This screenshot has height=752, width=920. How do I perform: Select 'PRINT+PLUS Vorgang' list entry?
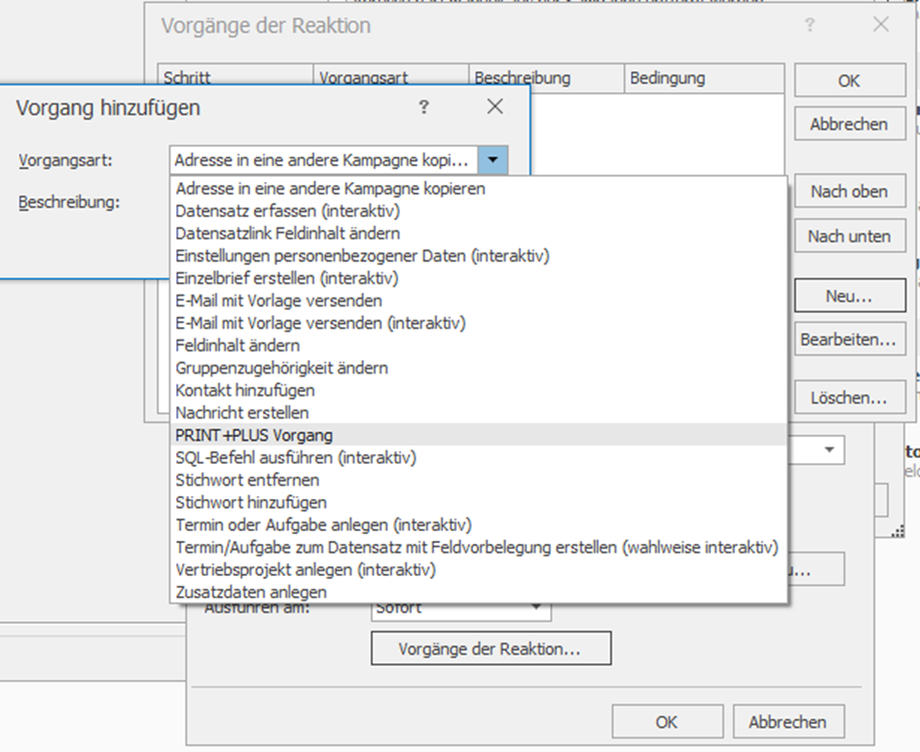tap(254, 435)
